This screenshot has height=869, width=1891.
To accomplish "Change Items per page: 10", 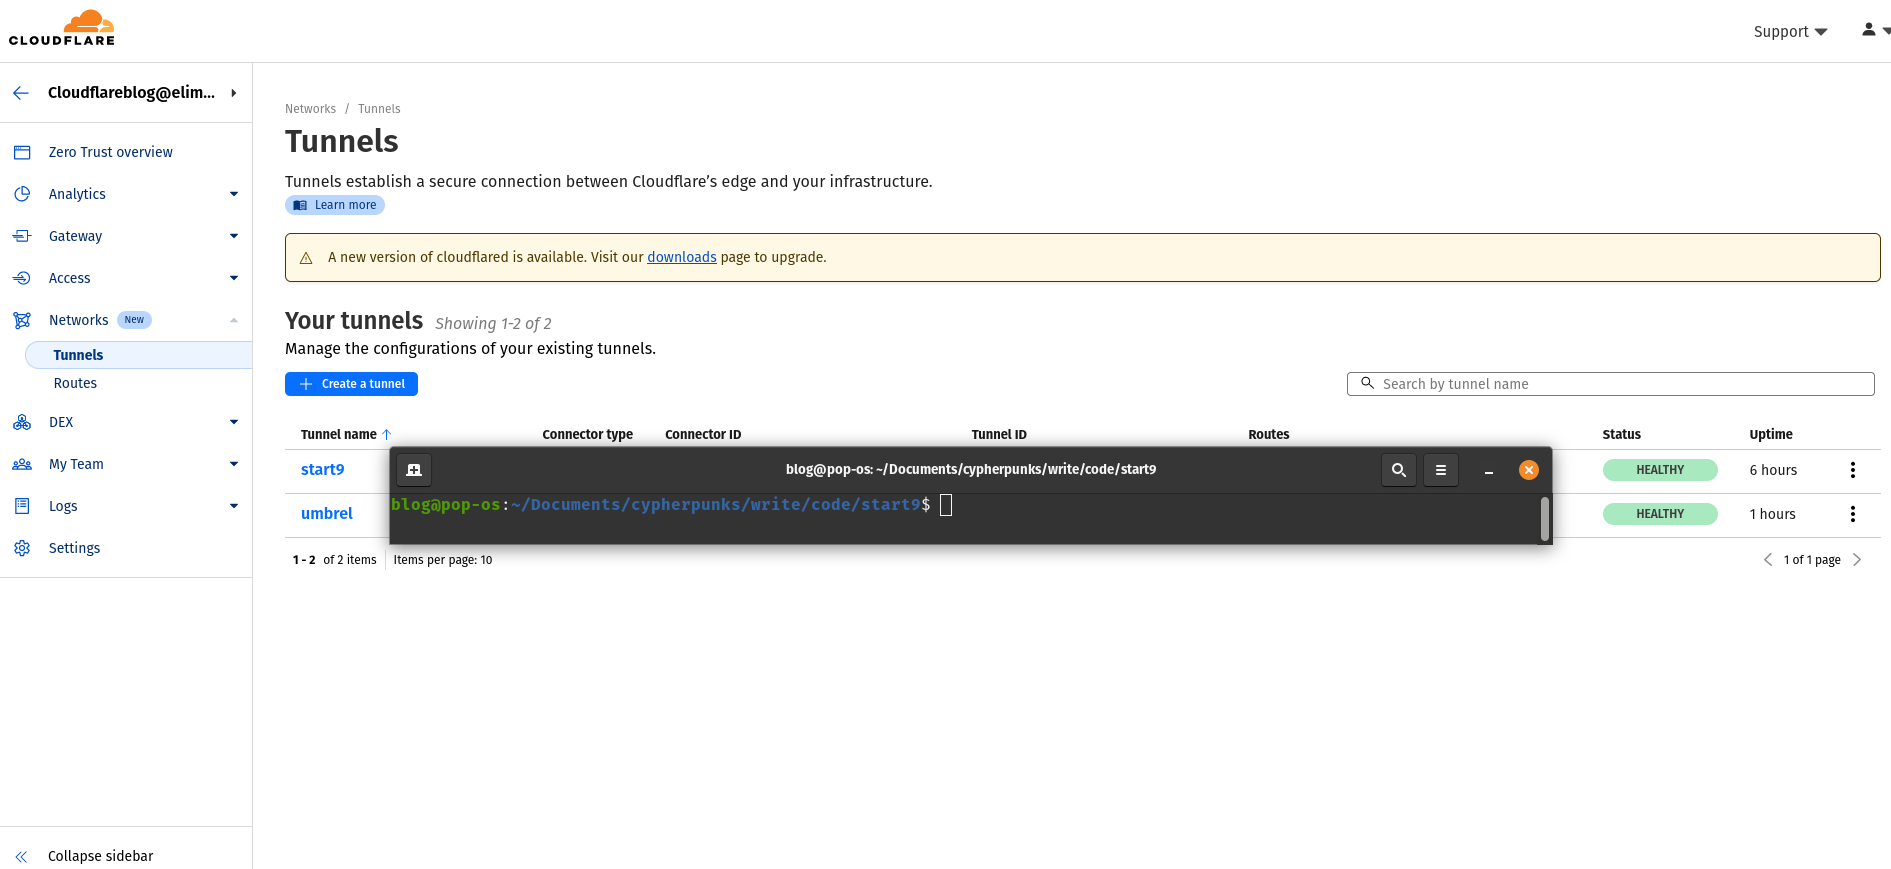I will [443, 560].
